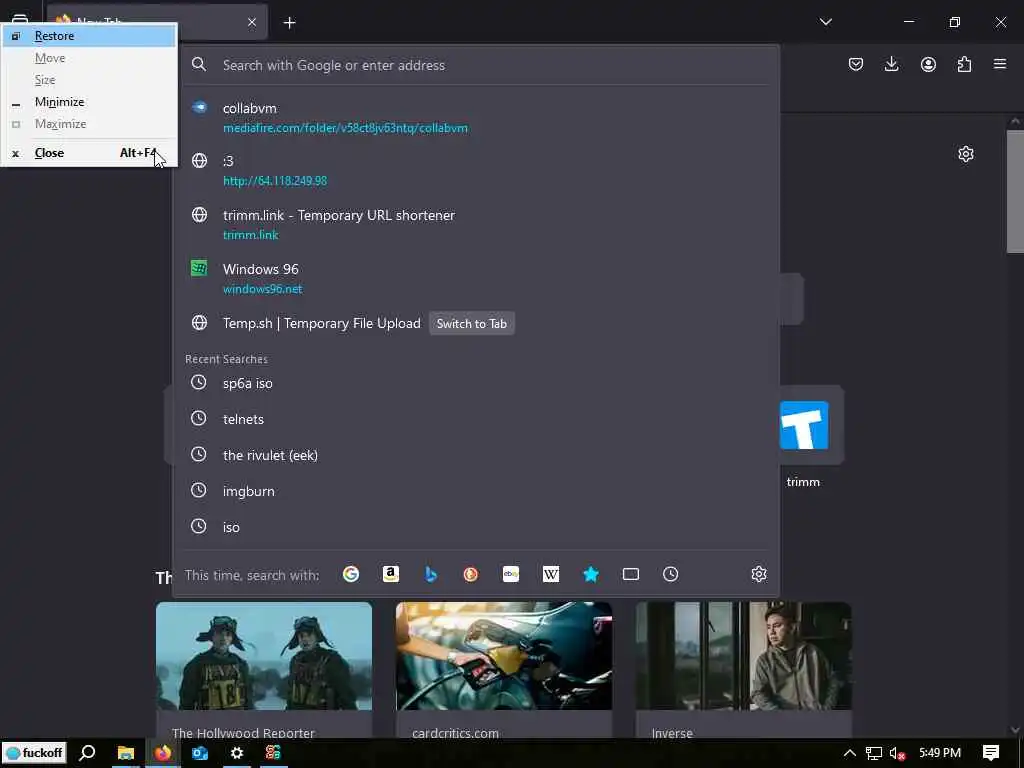Viewport: 1024px width, 768px height.
Task: Select Restore in the window menu
Action: coord(89,36)
